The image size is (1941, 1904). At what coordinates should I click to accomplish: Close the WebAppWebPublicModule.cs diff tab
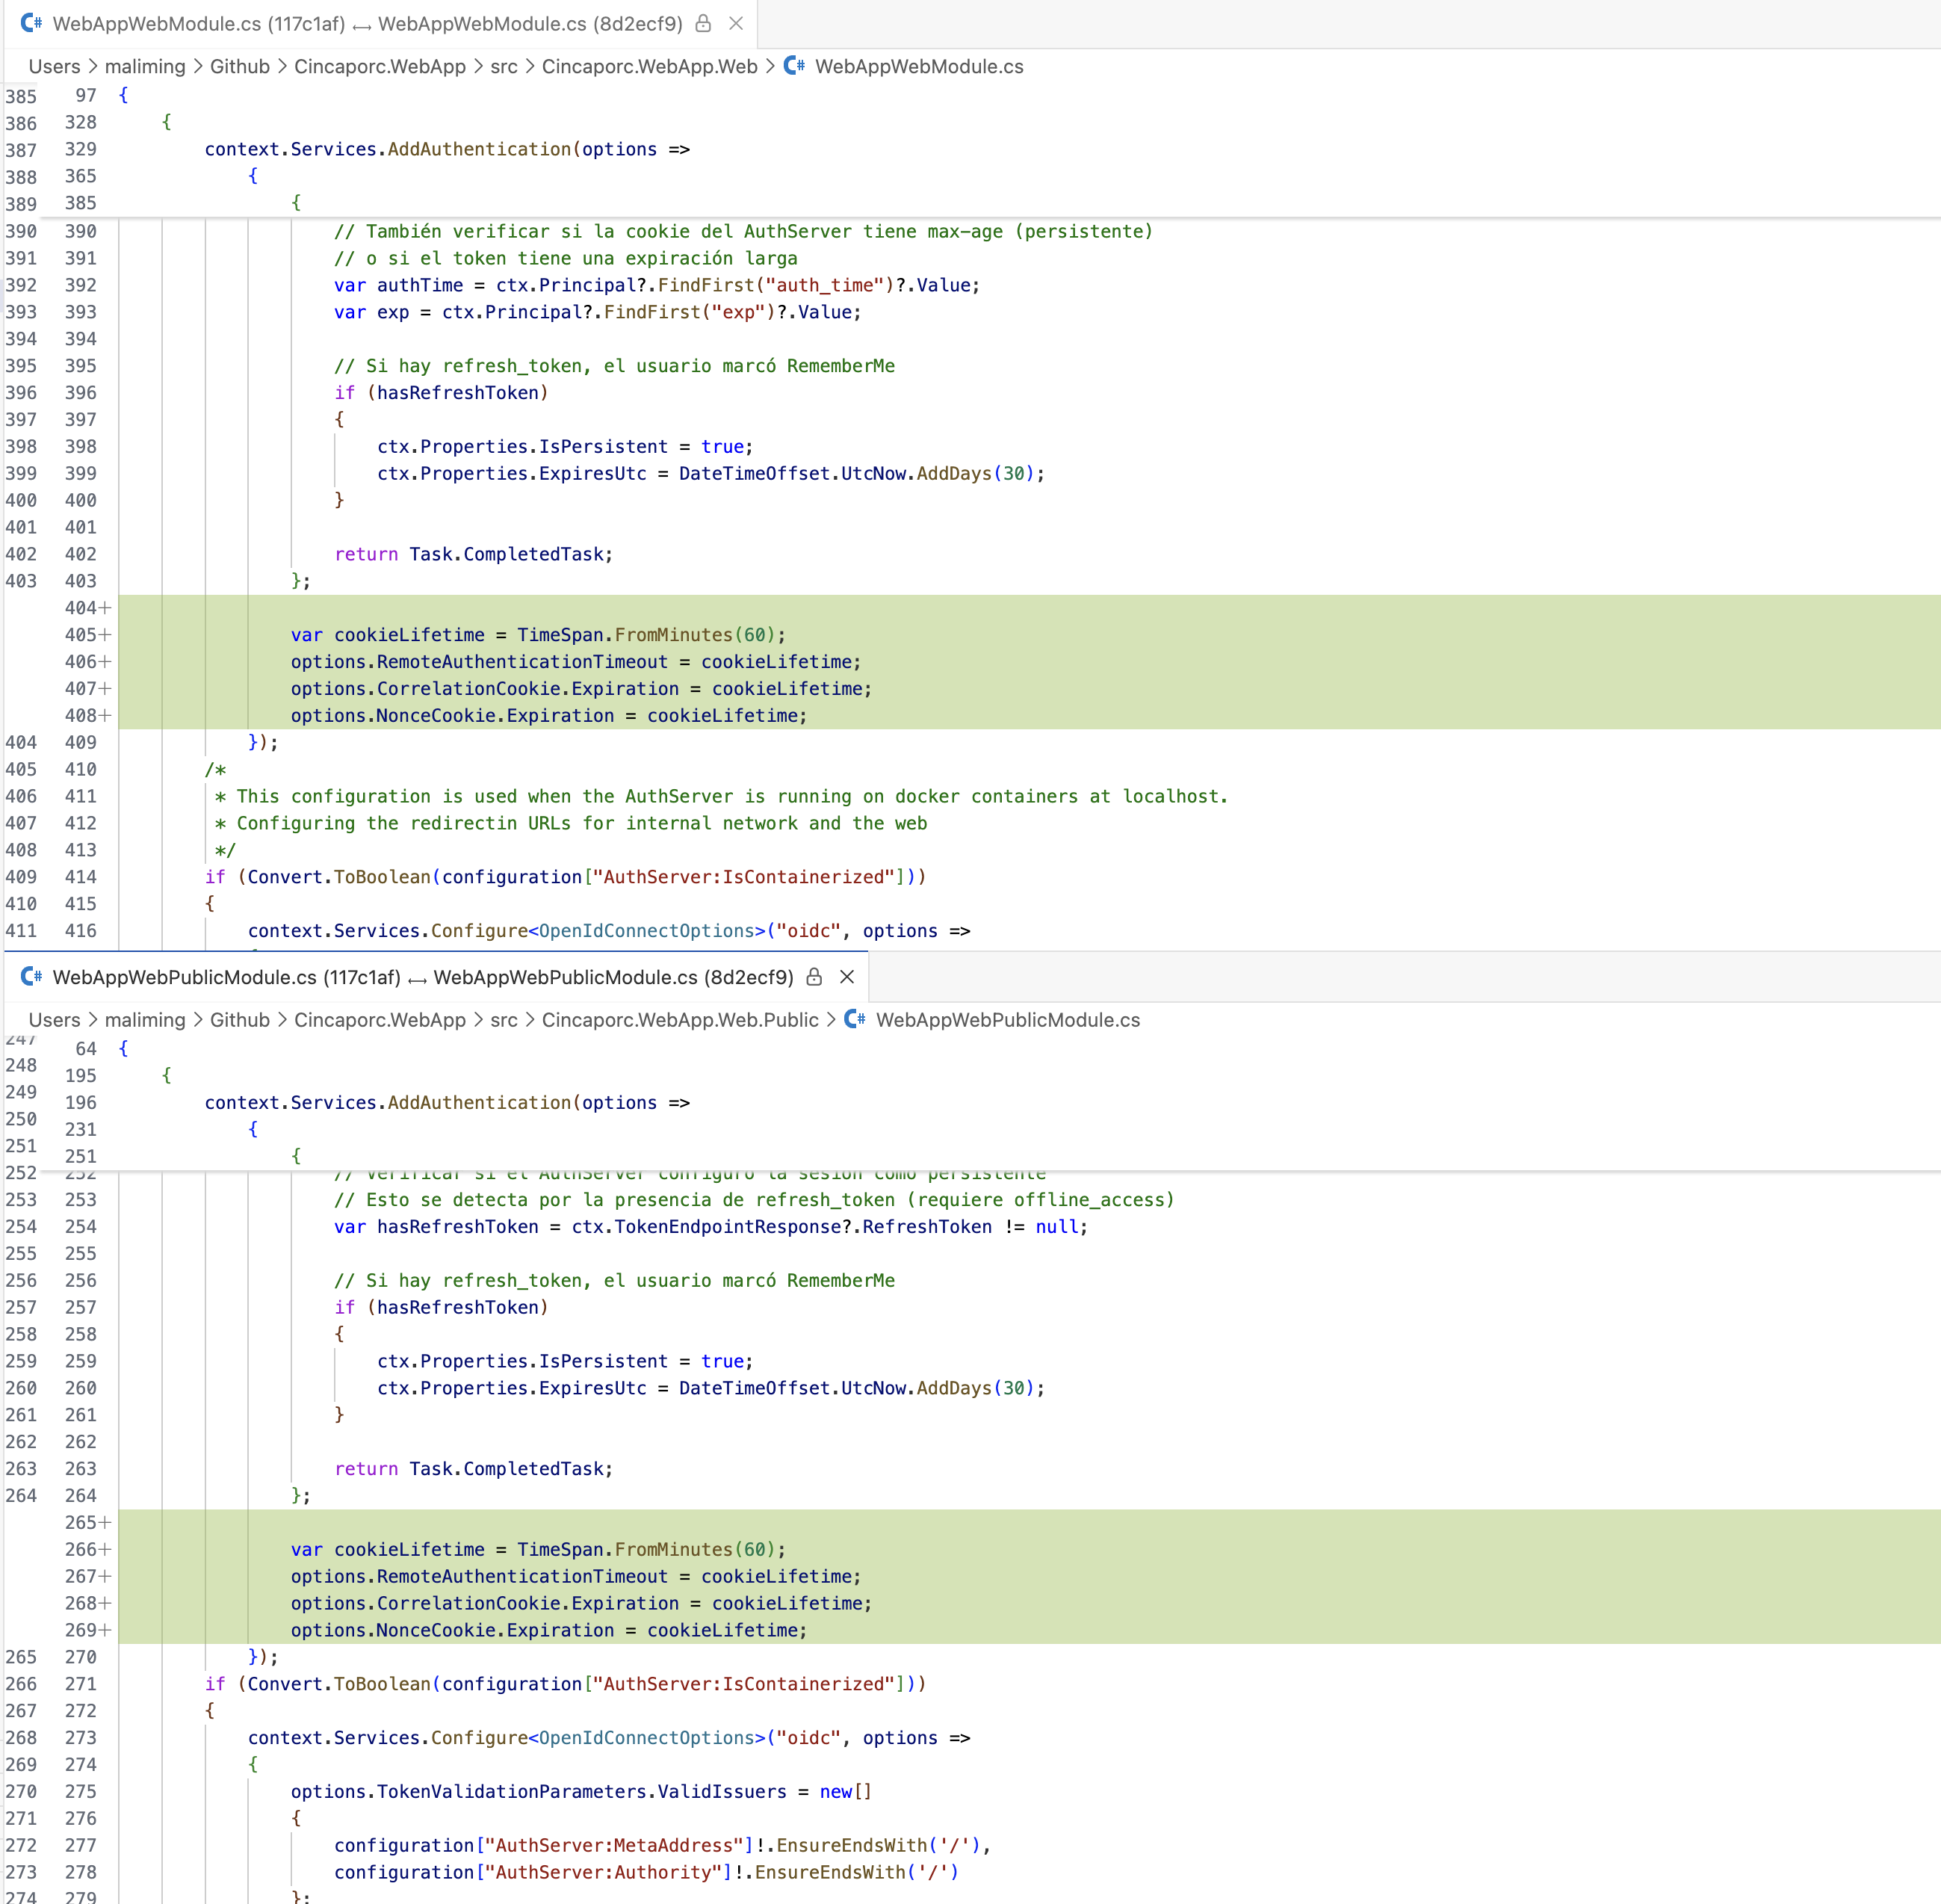point(847,977)
